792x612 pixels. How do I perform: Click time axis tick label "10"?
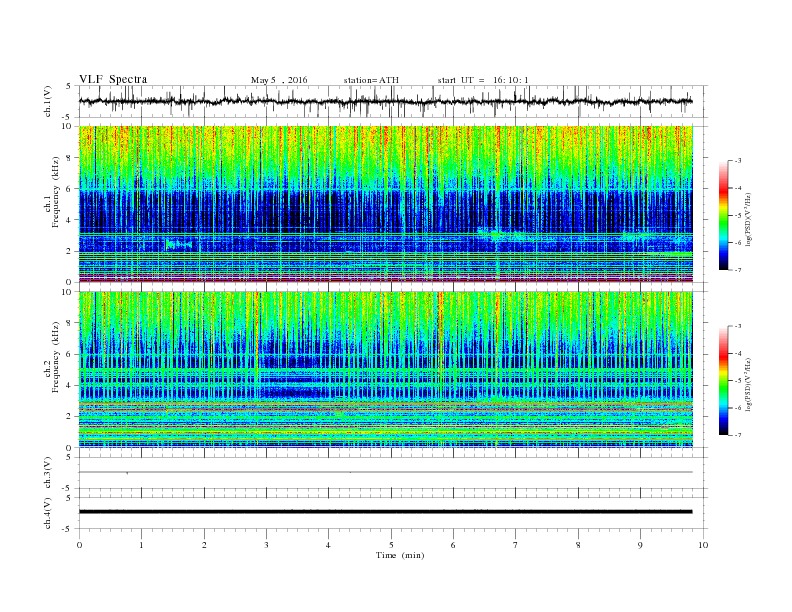click(703, 545)
